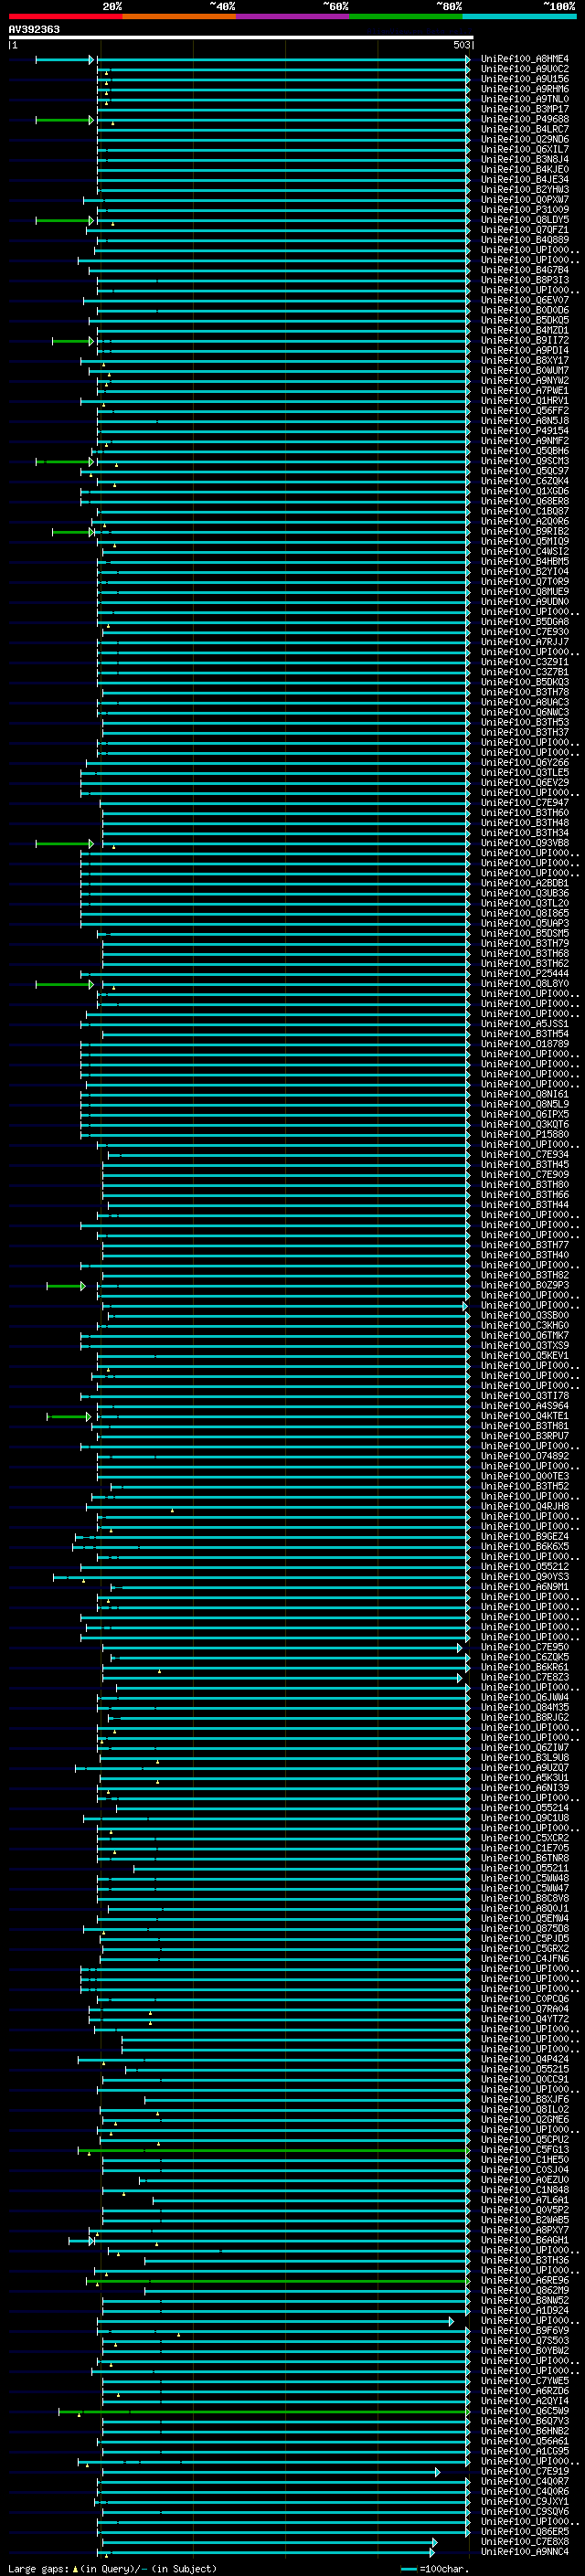
Task: Open hit UniRef100_A8HME4
Action: point(524,60)
